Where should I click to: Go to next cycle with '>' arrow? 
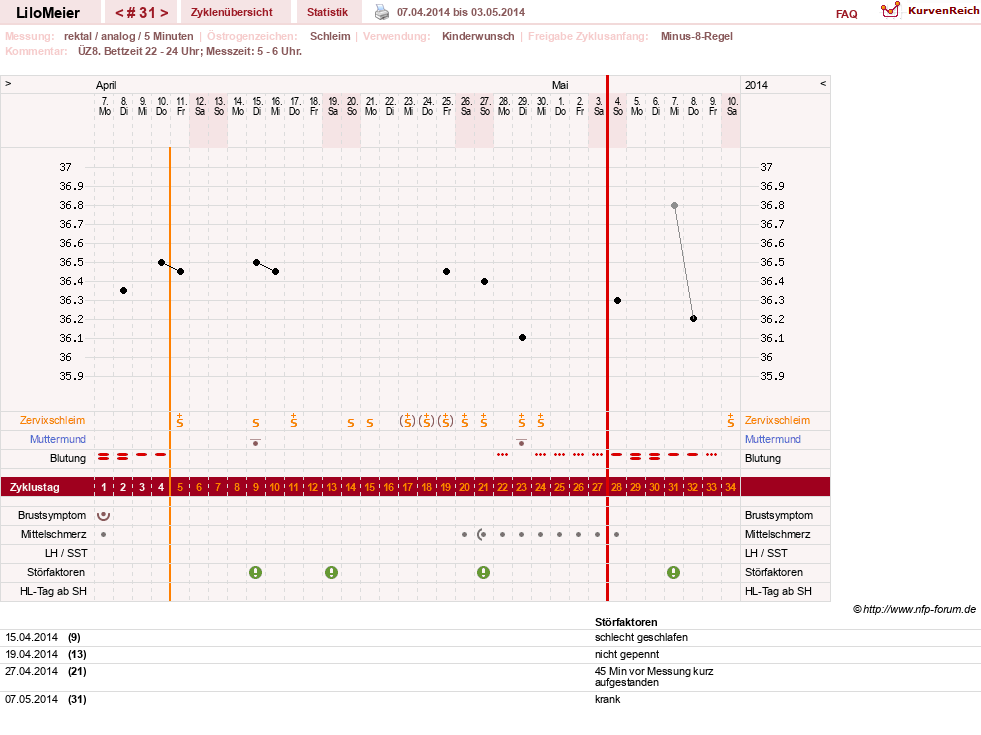tap(164, 13)
